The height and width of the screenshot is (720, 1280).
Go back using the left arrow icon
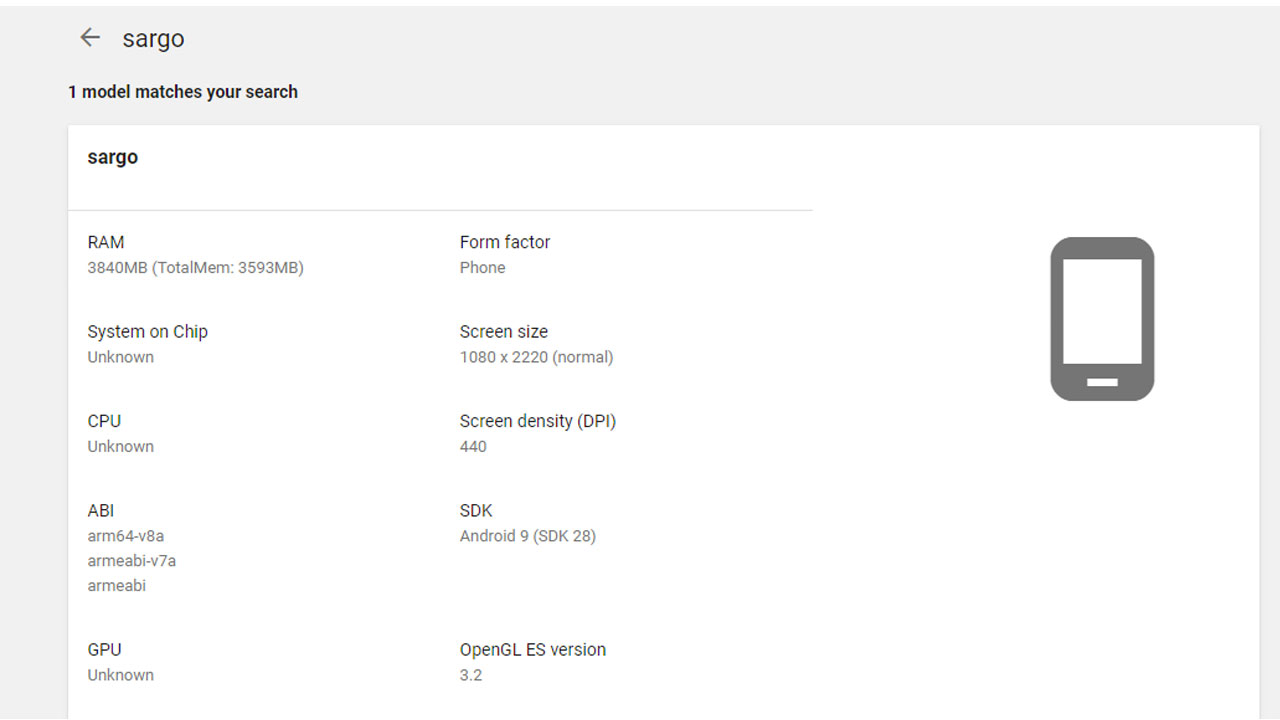click(x=90, y=38)
